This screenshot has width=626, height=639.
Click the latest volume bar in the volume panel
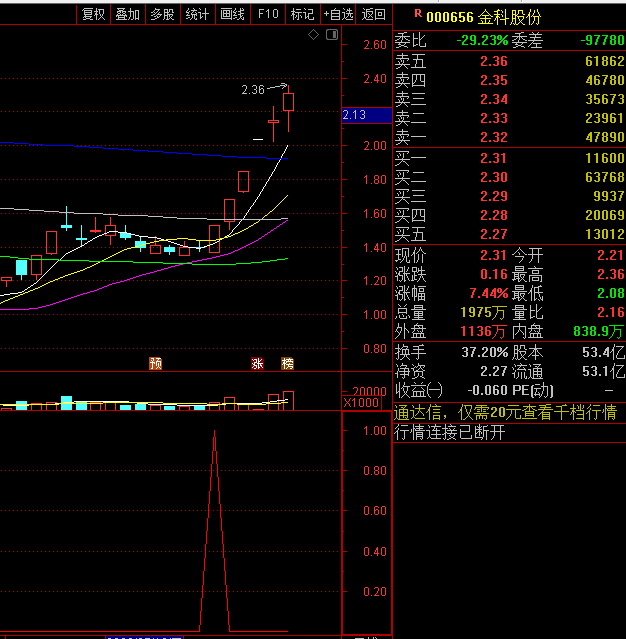(288, 401)
